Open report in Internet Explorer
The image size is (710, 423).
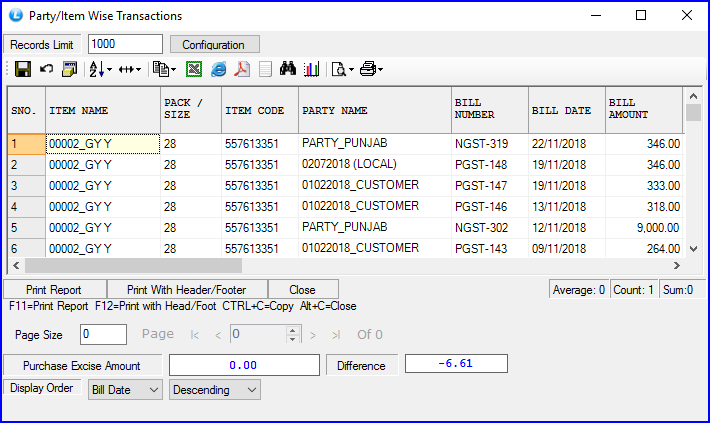point(218,69)
